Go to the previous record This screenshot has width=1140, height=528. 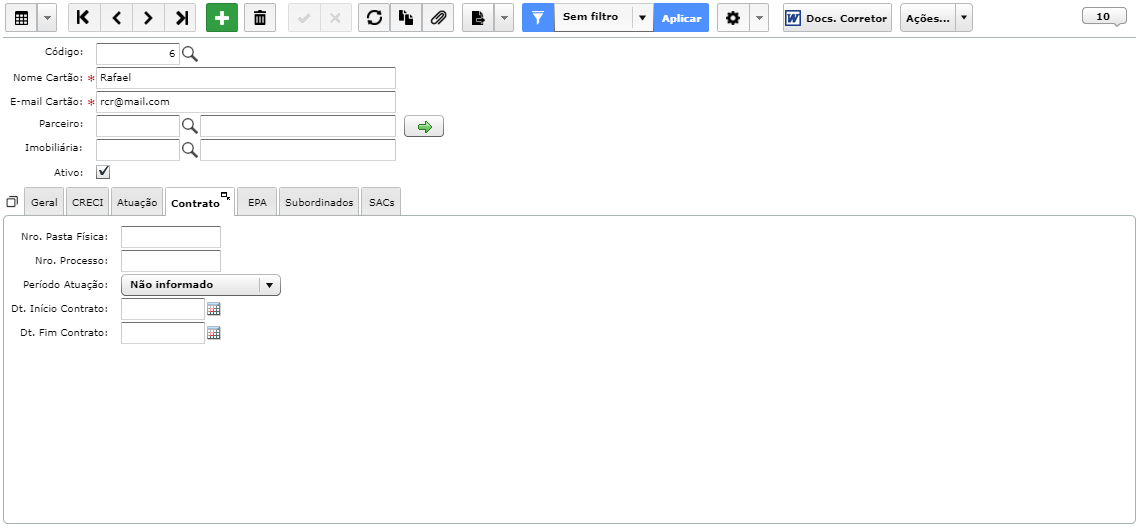pos(116,18)
